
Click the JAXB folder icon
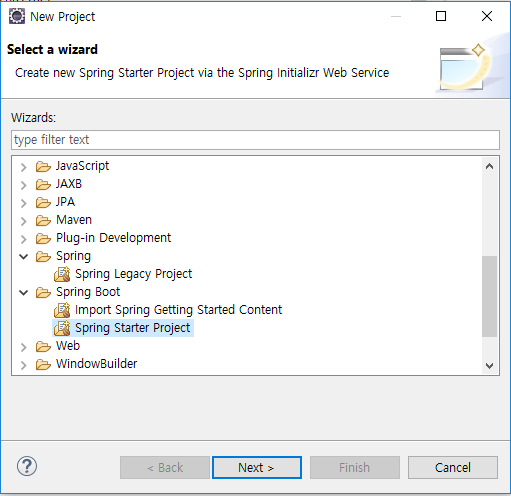[43, 184]
